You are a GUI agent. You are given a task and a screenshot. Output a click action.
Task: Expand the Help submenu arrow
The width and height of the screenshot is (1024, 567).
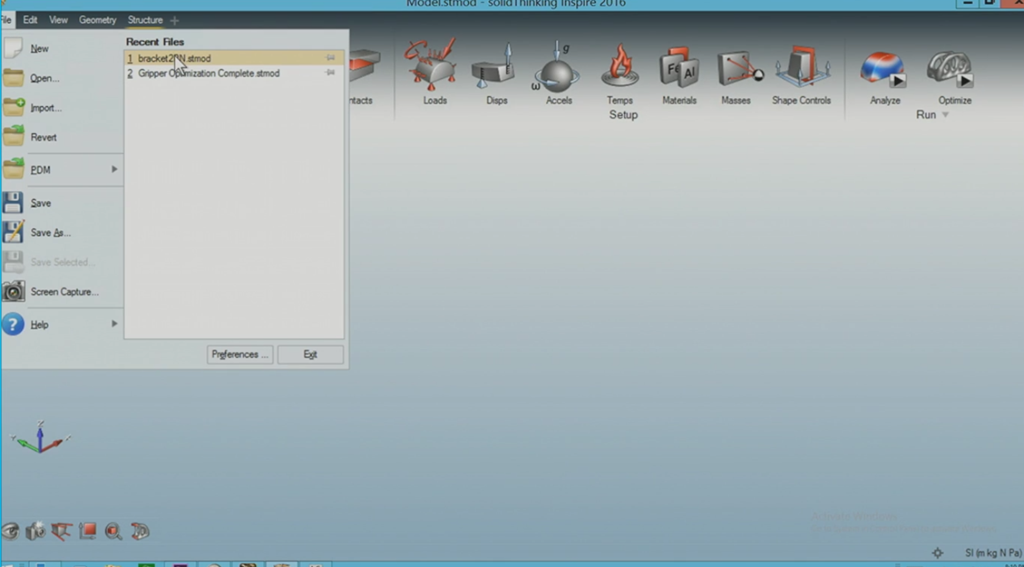pyautogui.click(x=114, y=323)
